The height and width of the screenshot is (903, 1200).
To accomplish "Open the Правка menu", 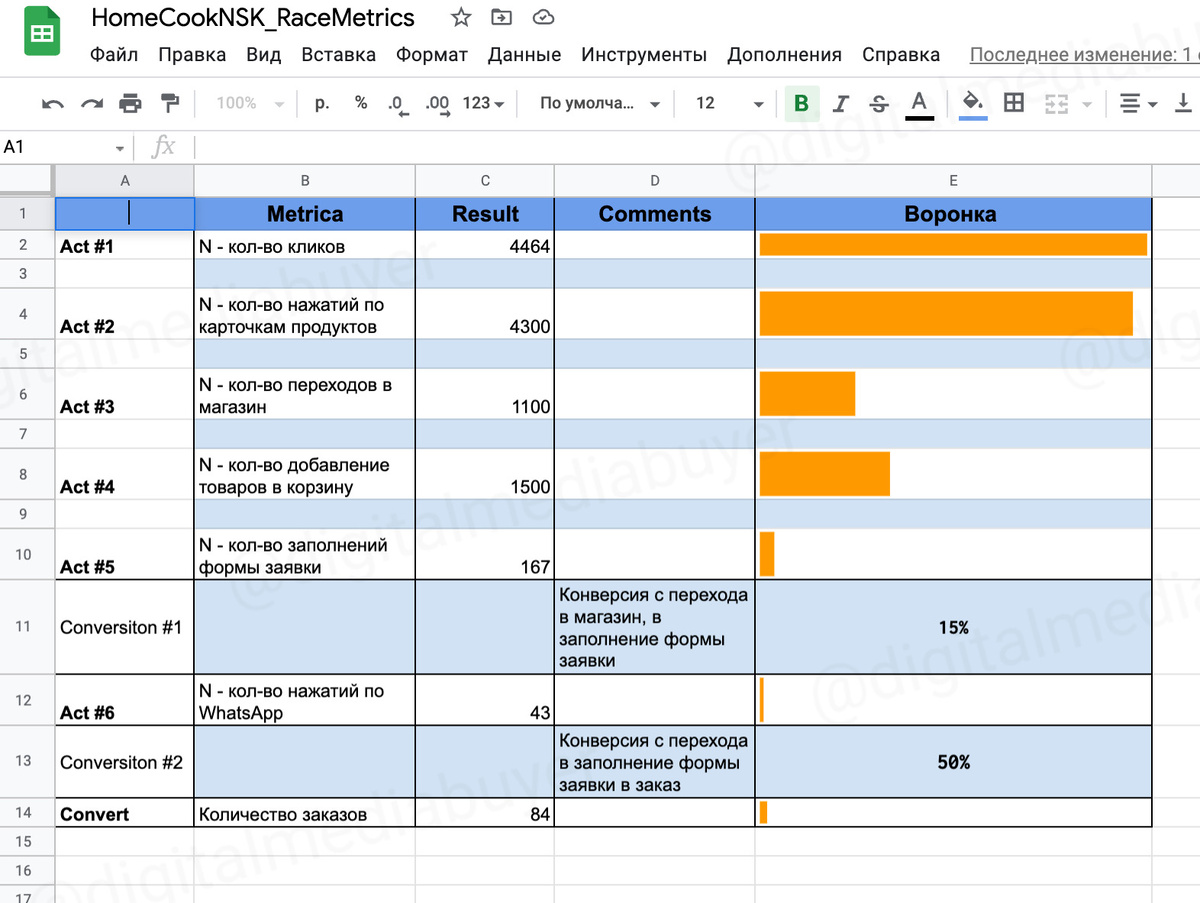I will [x=192, y=55].
